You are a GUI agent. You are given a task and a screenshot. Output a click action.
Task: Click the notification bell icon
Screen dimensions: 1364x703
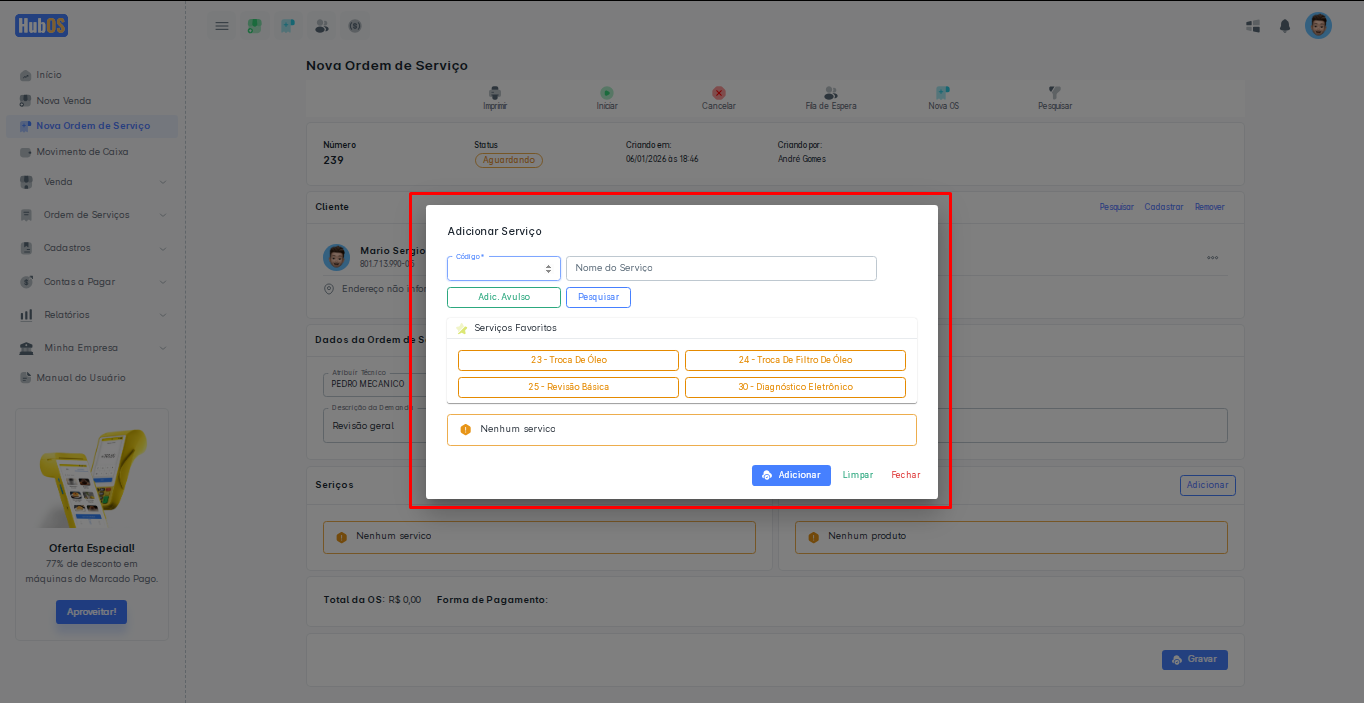1285,26
